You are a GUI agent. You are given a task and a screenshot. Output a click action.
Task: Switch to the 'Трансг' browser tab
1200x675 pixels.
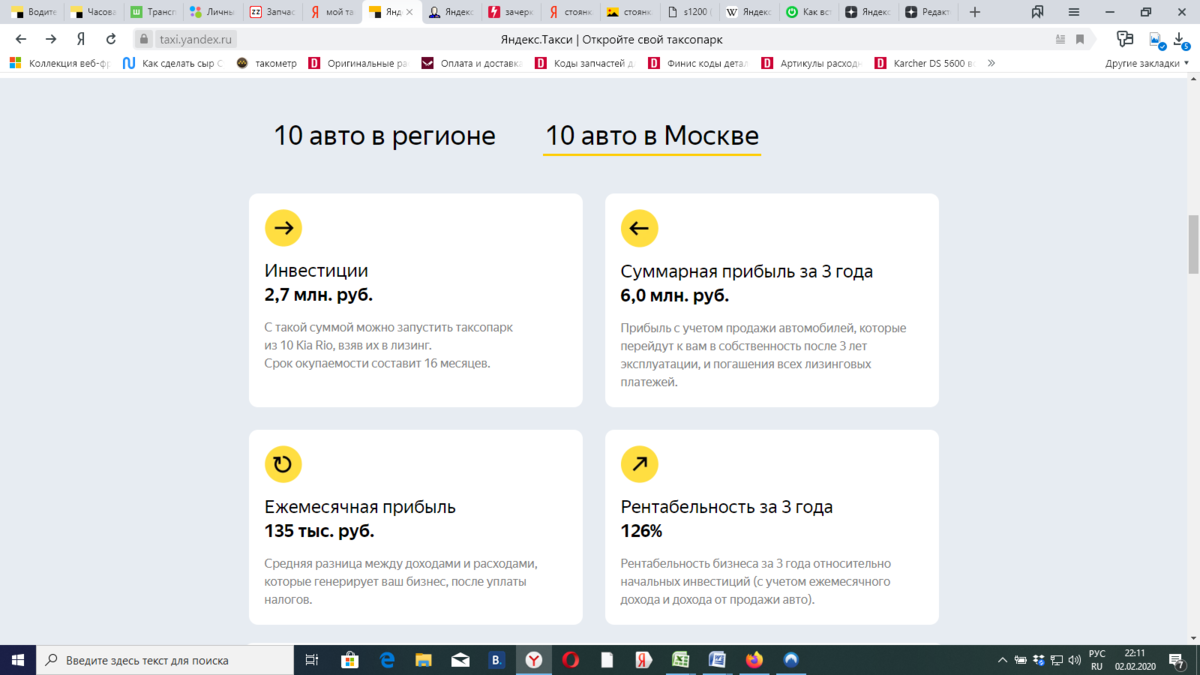pyautogui.click(x=154, y=12)
